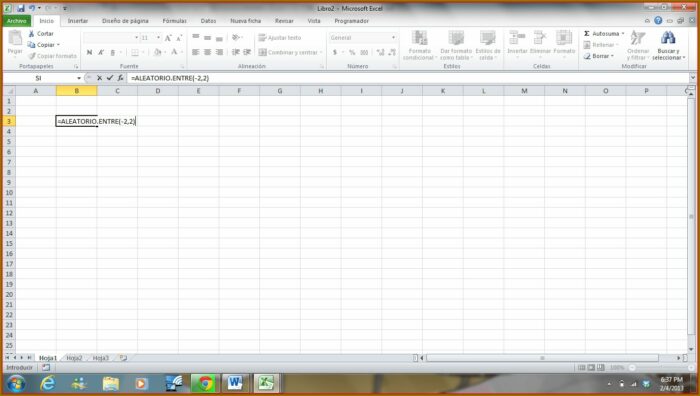Open Dar formato como tabla
This screenshot has height=396, width=700.
pyautogui.click(x=456, y=45)
